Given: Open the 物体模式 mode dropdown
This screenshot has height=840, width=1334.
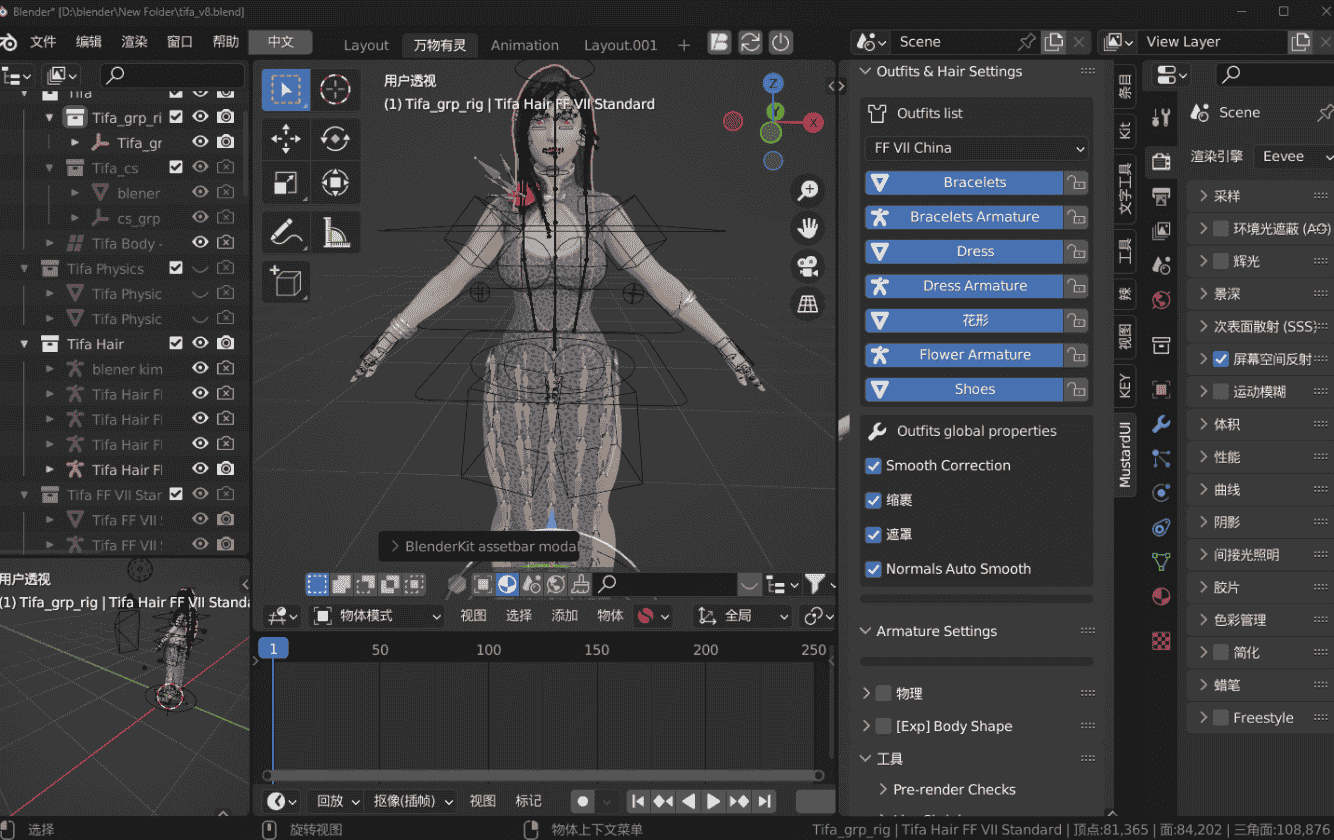Looking at the screenshot, I should click(x=378, y=616).
